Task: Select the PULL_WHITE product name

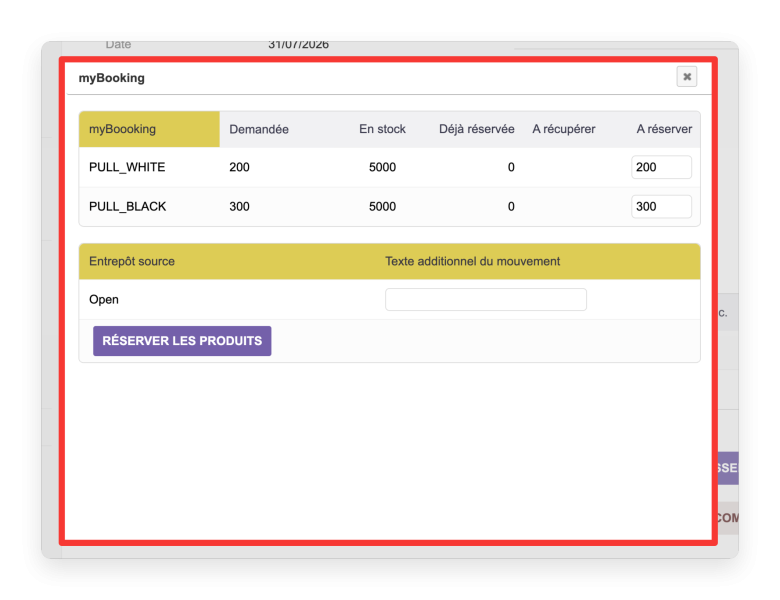Action: click(127, 167)
